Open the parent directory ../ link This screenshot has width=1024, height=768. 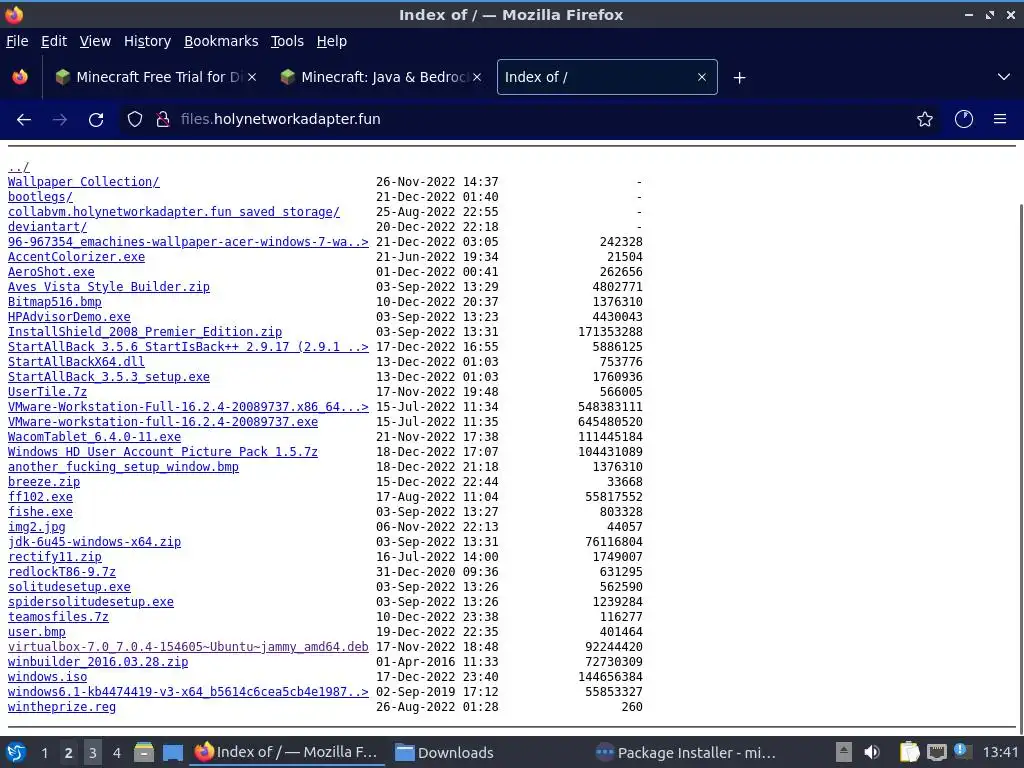pyautogui.click(x=18, y=167)
